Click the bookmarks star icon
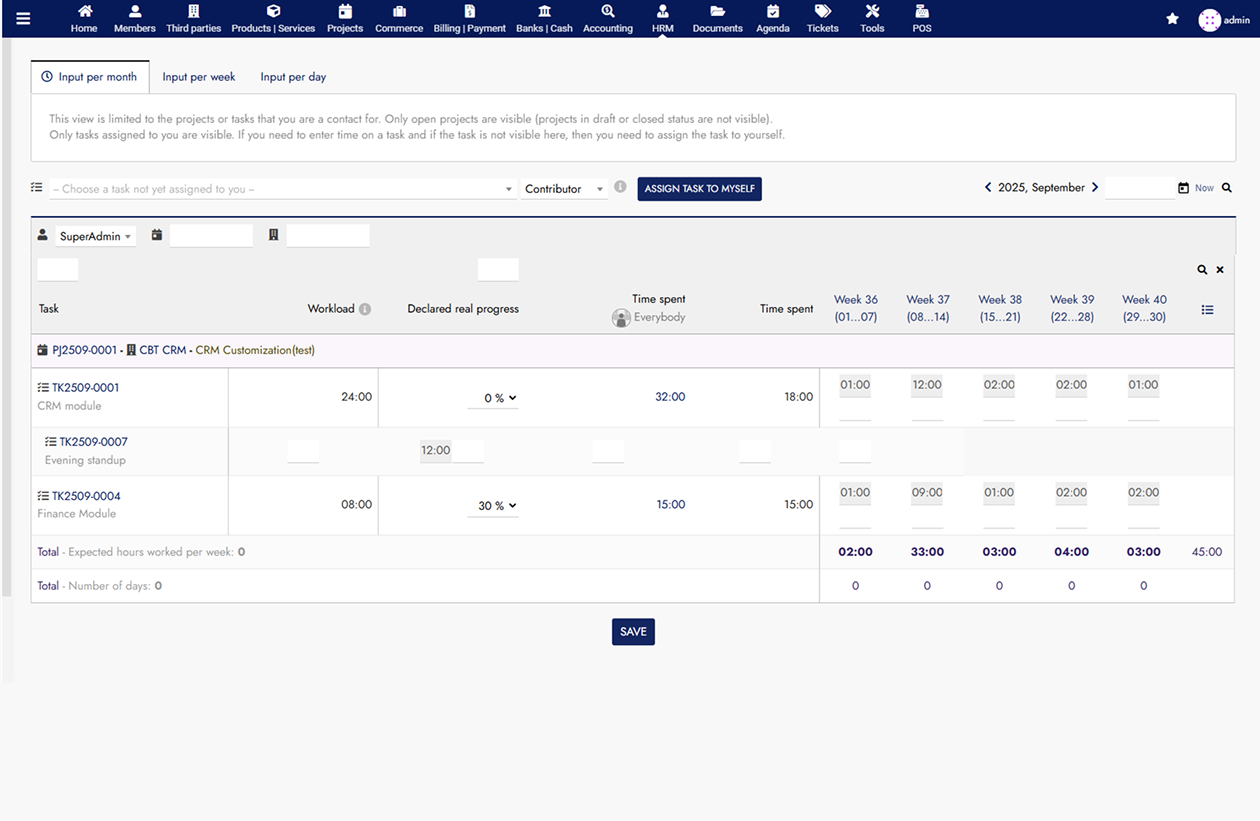This screenshot has width=1260, height=821. [1172, 19]
